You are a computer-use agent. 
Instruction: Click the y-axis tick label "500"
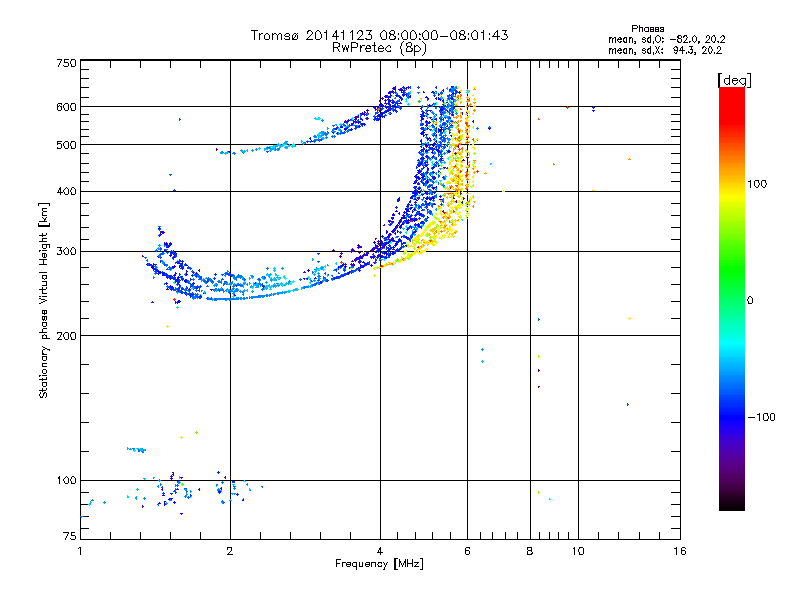point(66,145)
